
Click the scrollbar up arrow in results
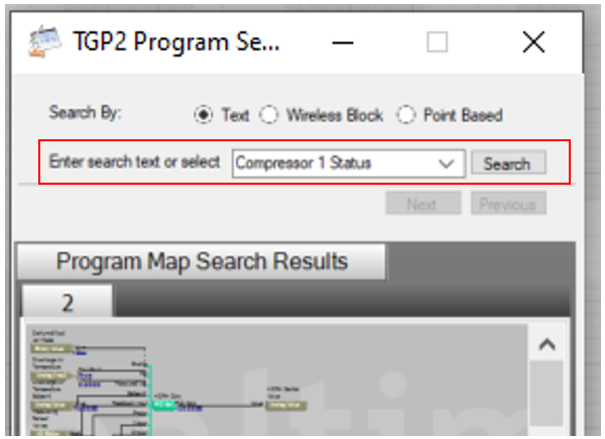click(547, 344)
